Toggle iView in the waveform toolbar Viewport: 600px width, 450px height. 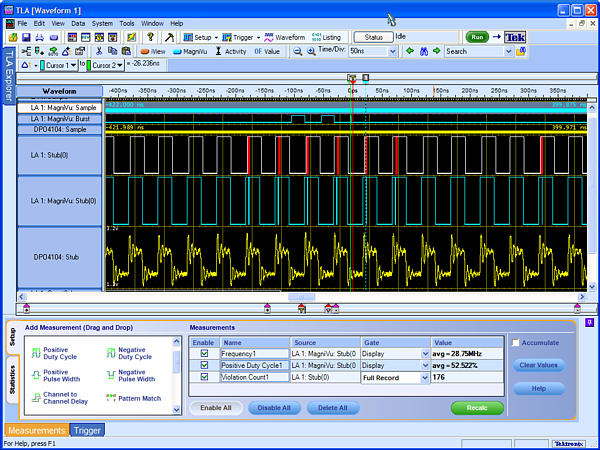[153, 51]
